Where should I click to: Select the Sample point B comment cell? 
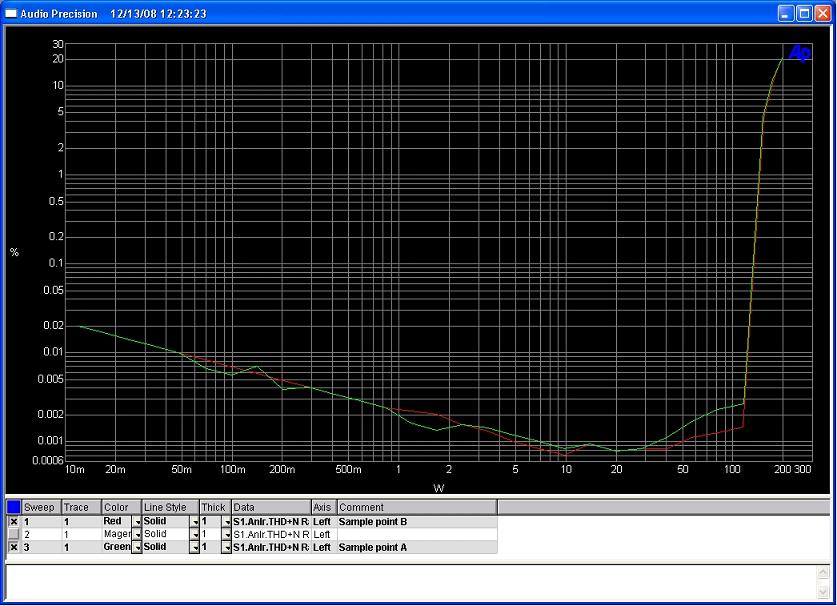(416, 522)
